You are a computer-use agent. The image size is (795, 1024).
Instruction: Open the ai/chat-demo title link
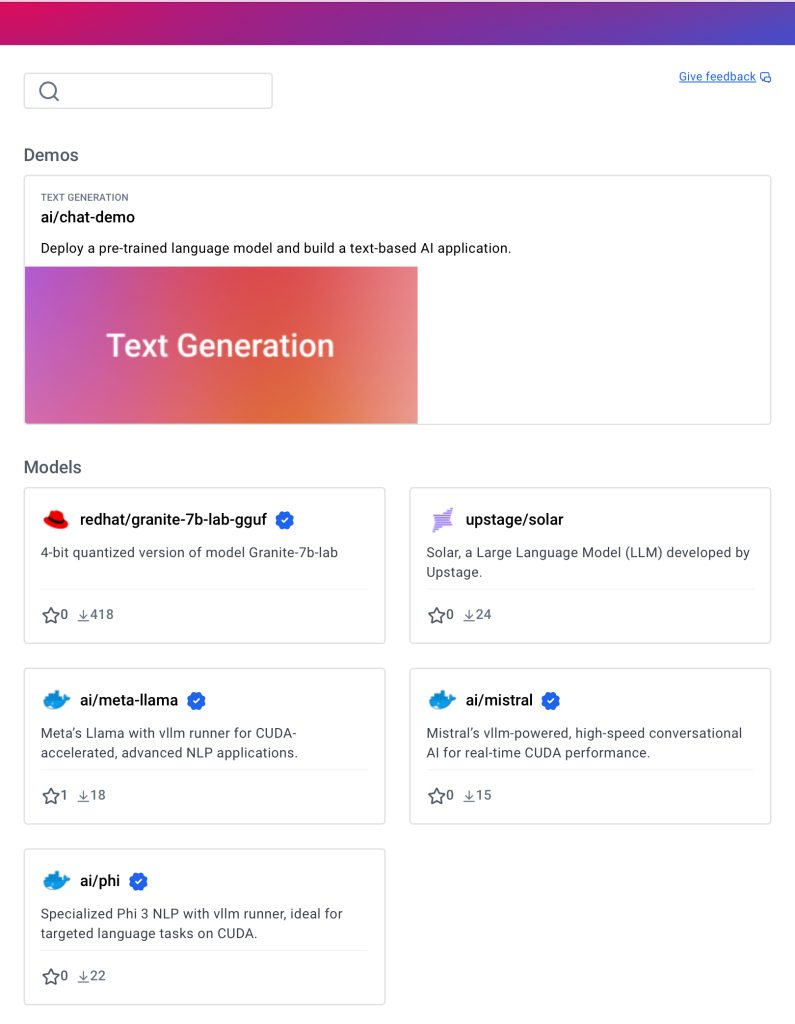88,217
